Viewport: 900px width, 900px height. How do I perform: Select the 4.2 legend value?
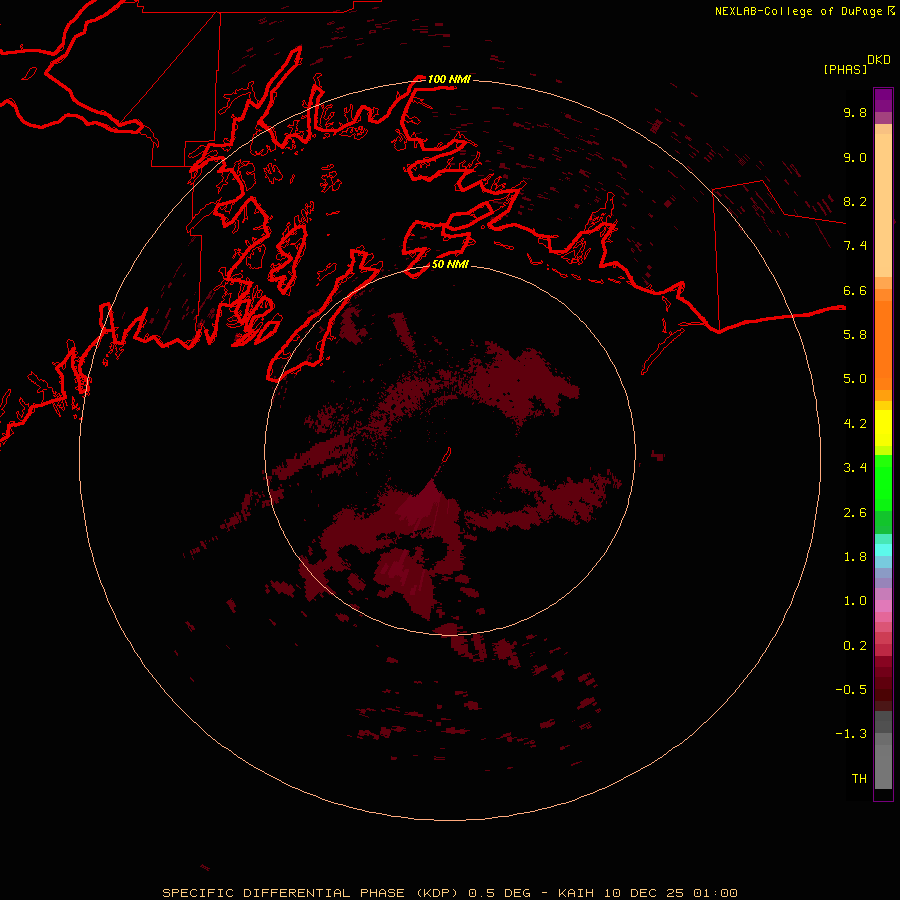(x=855, y=424)
